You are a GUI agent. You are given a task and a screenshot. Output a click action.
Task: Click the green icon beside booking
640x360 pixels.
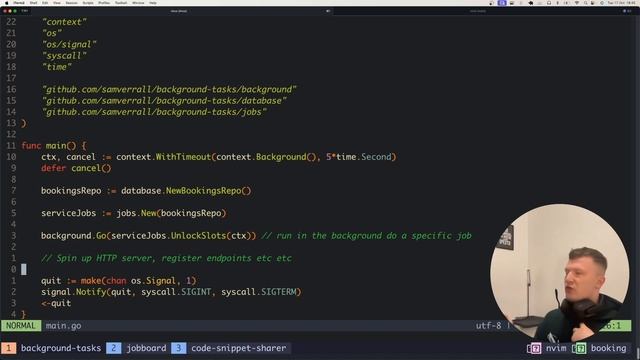click(x=579, y=348)
